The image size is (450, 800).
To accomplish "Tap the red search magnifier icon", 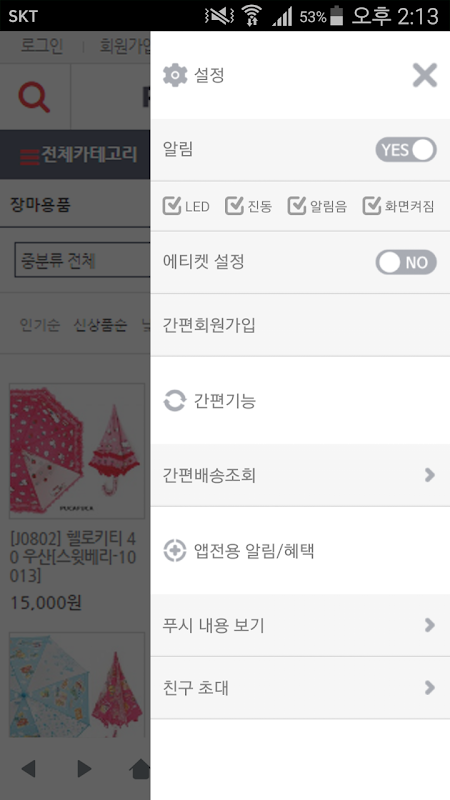I will tap(34, 97).
